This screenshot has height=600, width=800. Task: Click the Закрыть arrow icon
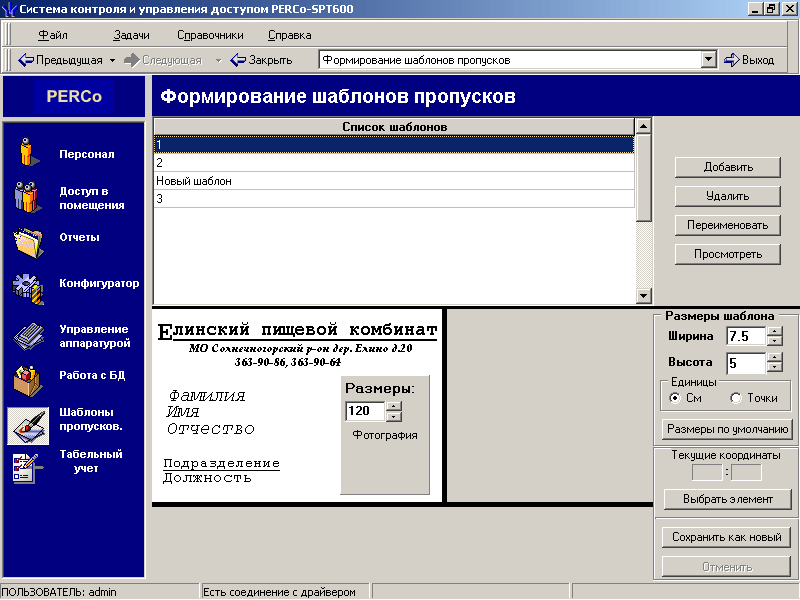[x=238, y=60]
